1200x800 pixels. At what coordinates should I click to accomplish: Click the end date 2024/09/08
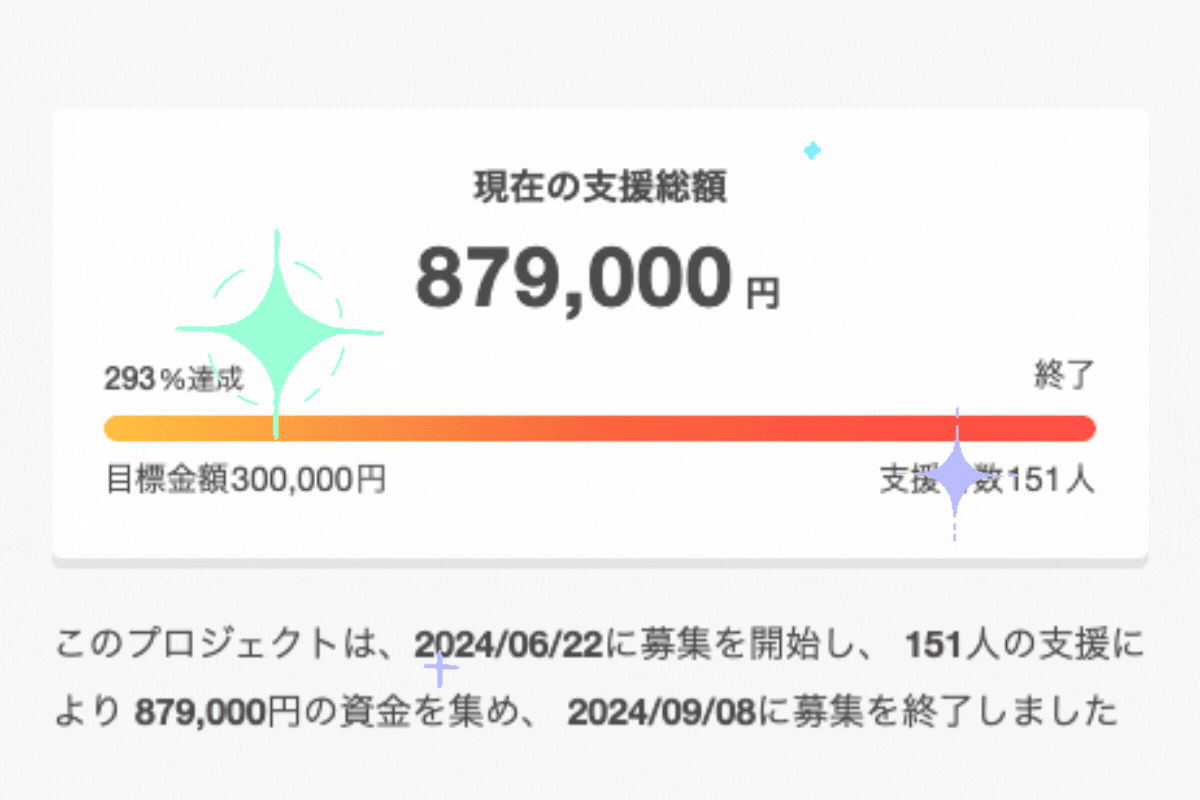662,712
